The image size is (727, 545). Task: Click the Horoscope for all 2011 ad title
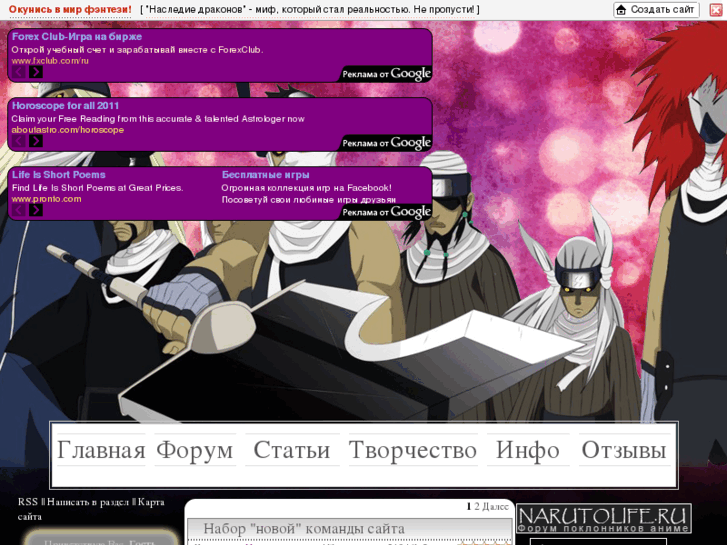(x=65, y=106)
